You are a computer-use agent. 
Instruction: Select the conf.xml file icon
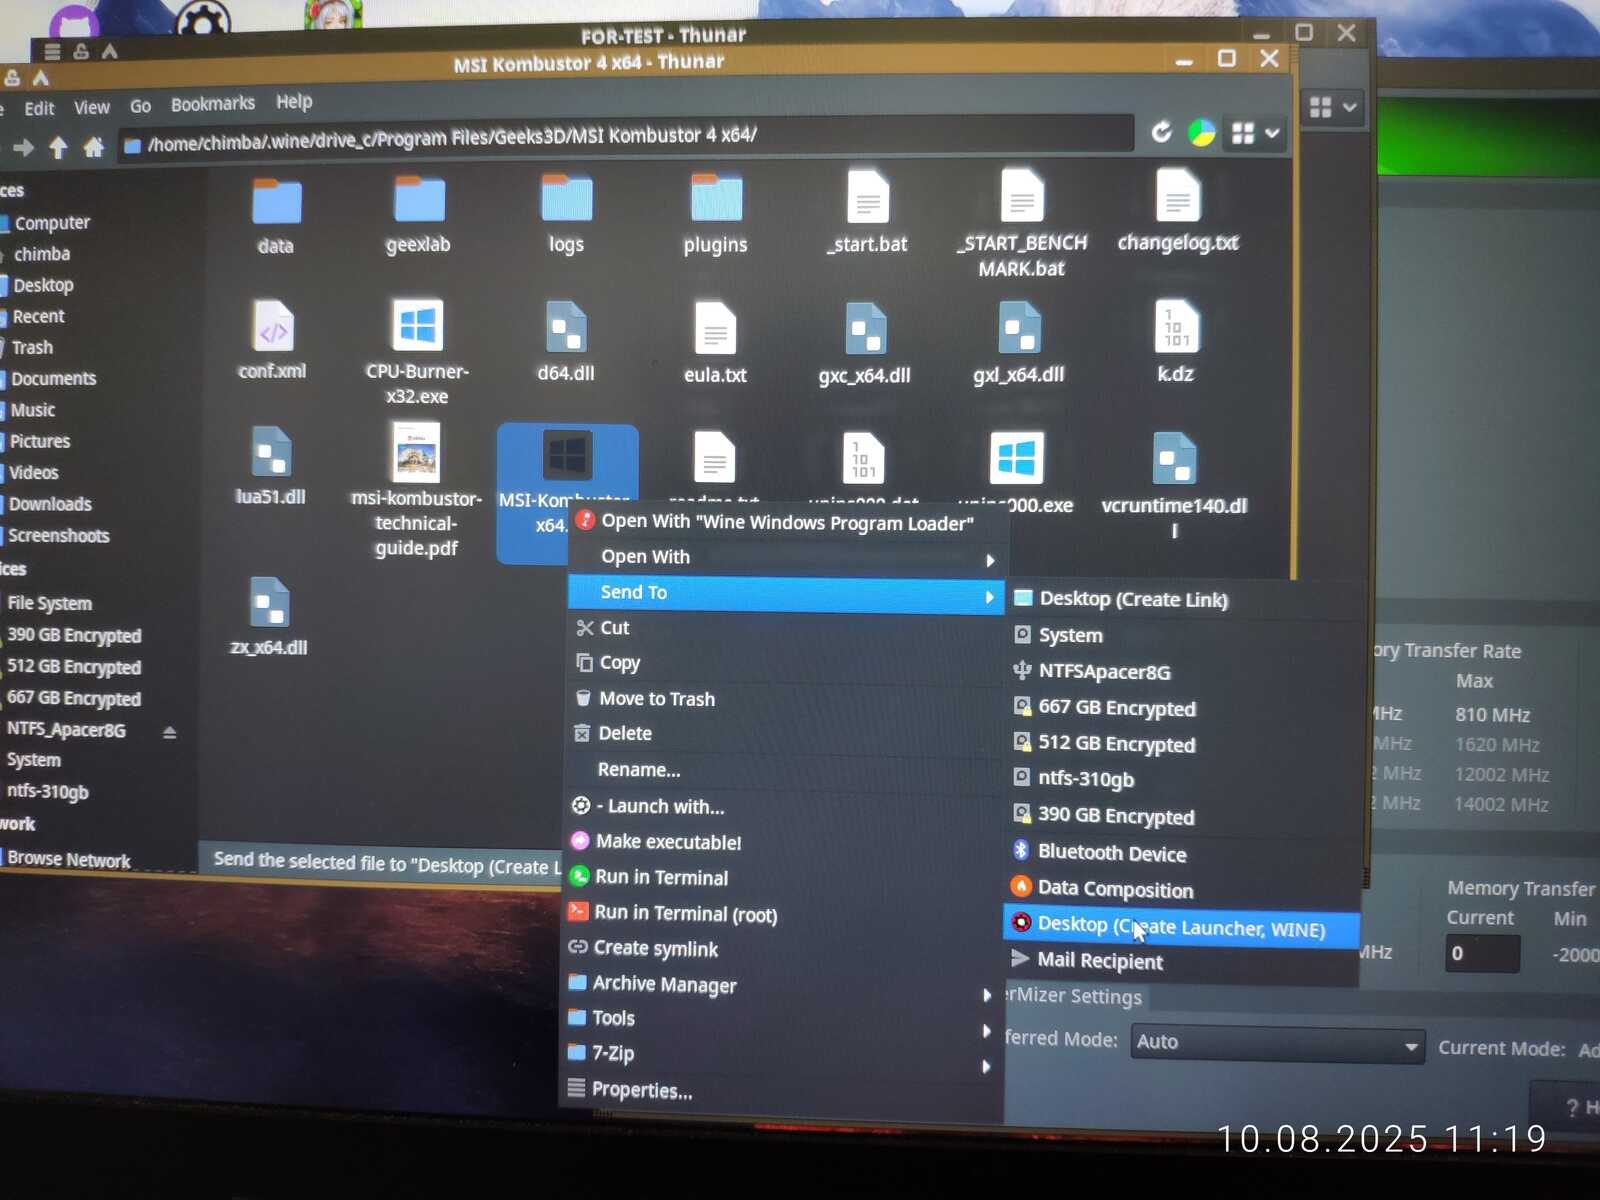click(273, 326)
